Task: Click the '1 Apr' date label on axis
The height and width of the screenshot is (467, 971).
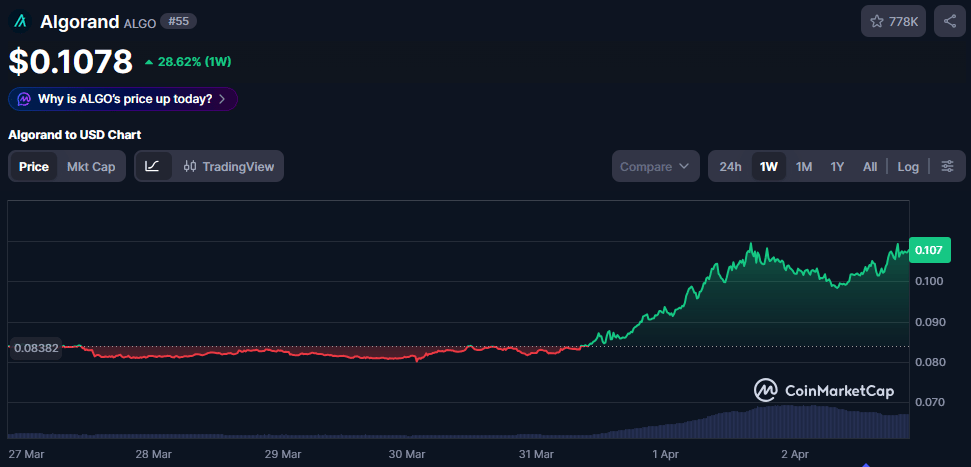Action: [x=666, y=454]
